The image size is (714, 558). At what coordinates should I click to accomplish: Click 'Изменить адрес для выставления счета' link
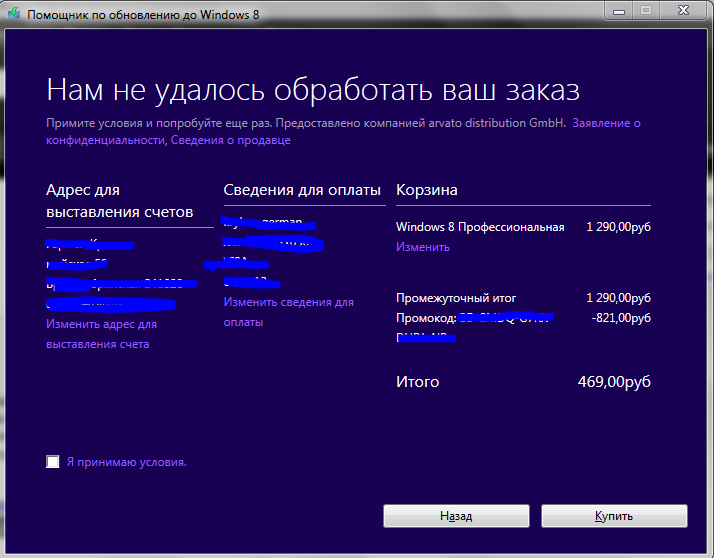point(101,334)
